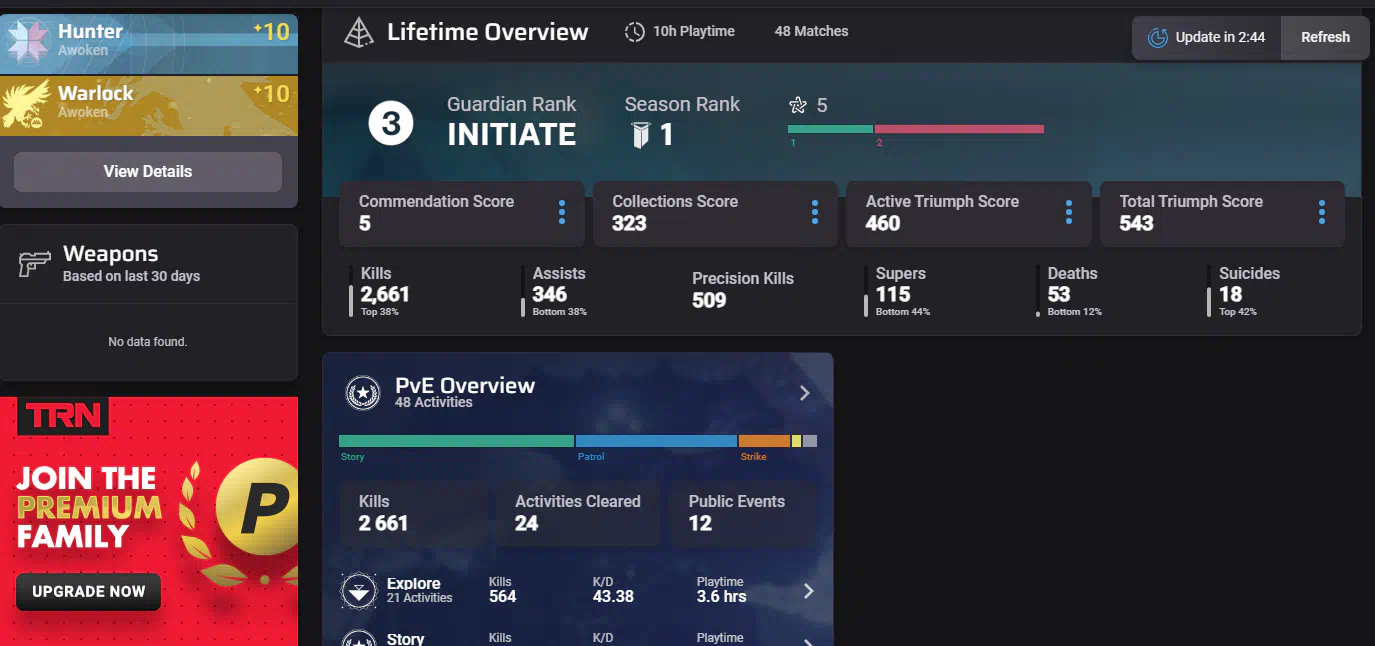Click the PvE Overview emblem icon

361,393
